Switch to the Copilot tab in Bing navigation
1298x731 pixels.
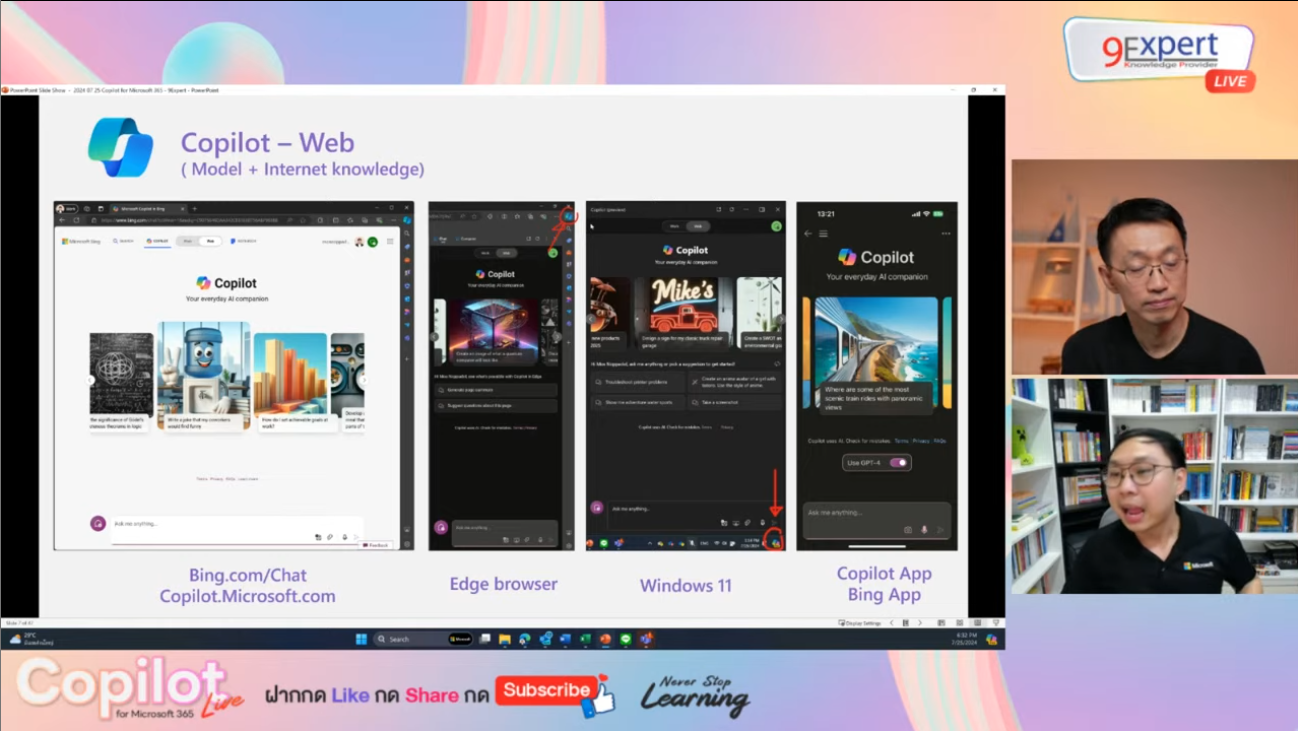157,241
